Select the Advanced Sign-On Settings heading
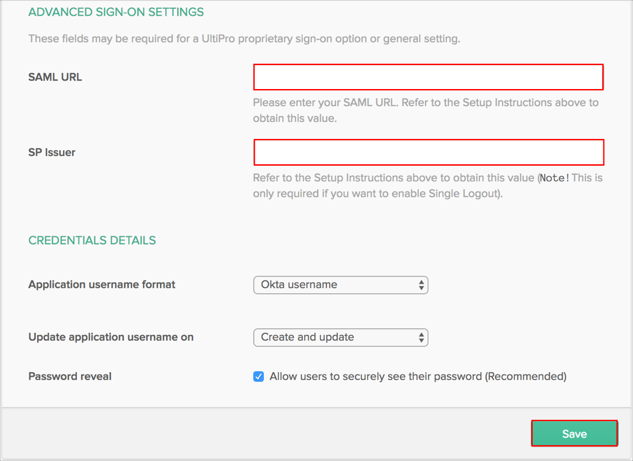This screenshot has height=461, width=633. pyautogui.click(x=116, y=12)
